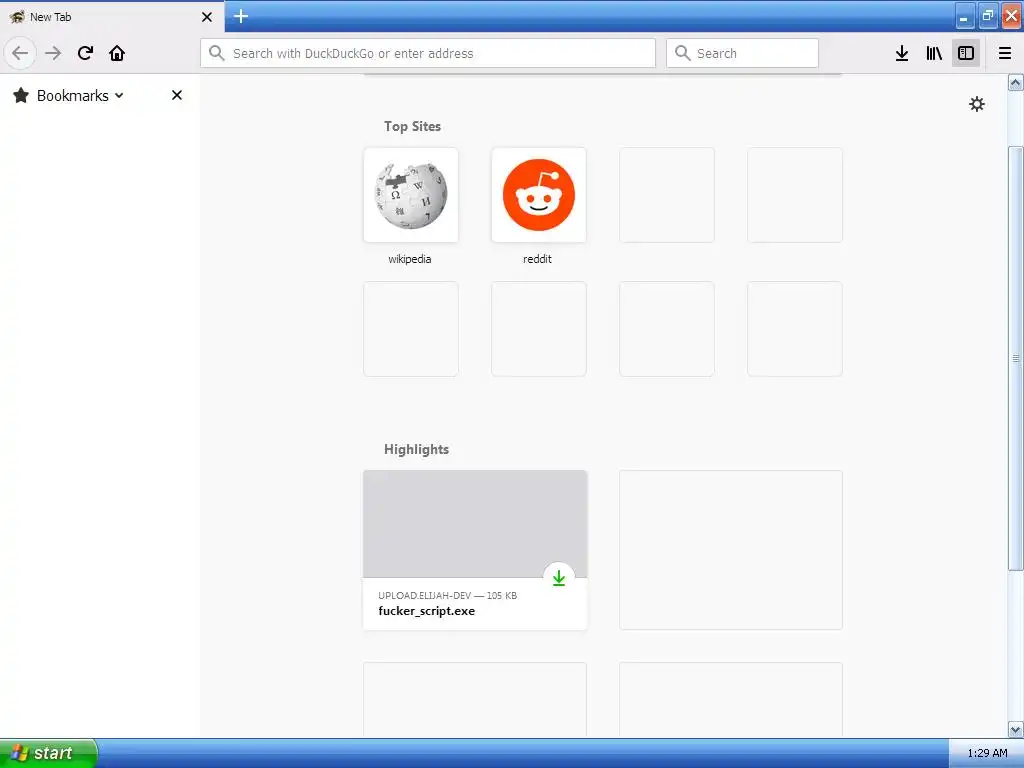Focus the DuckDuckGo address bar
This screenshot has height=768, width=1024.
[428, 53]
